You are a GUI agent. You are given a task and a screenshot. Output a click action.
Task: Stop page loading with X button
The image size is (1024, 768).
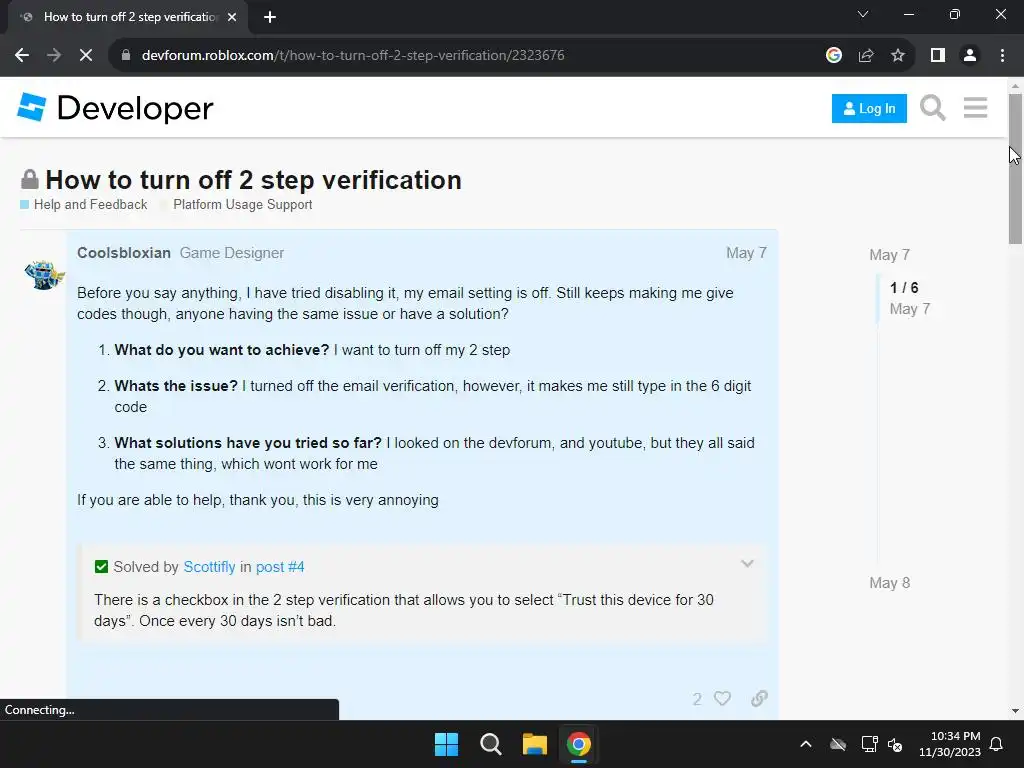[86, 56]
